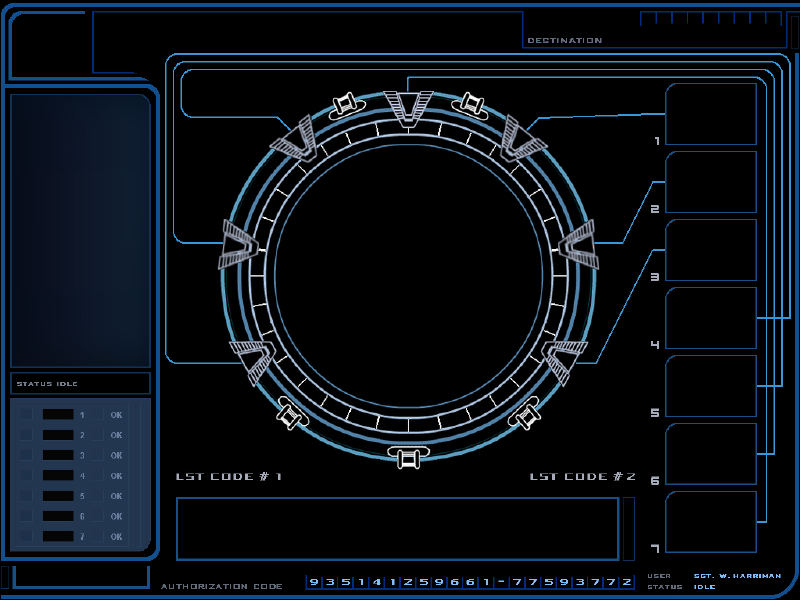Enable the indicator square for status row 5

(x=26, y=495)
